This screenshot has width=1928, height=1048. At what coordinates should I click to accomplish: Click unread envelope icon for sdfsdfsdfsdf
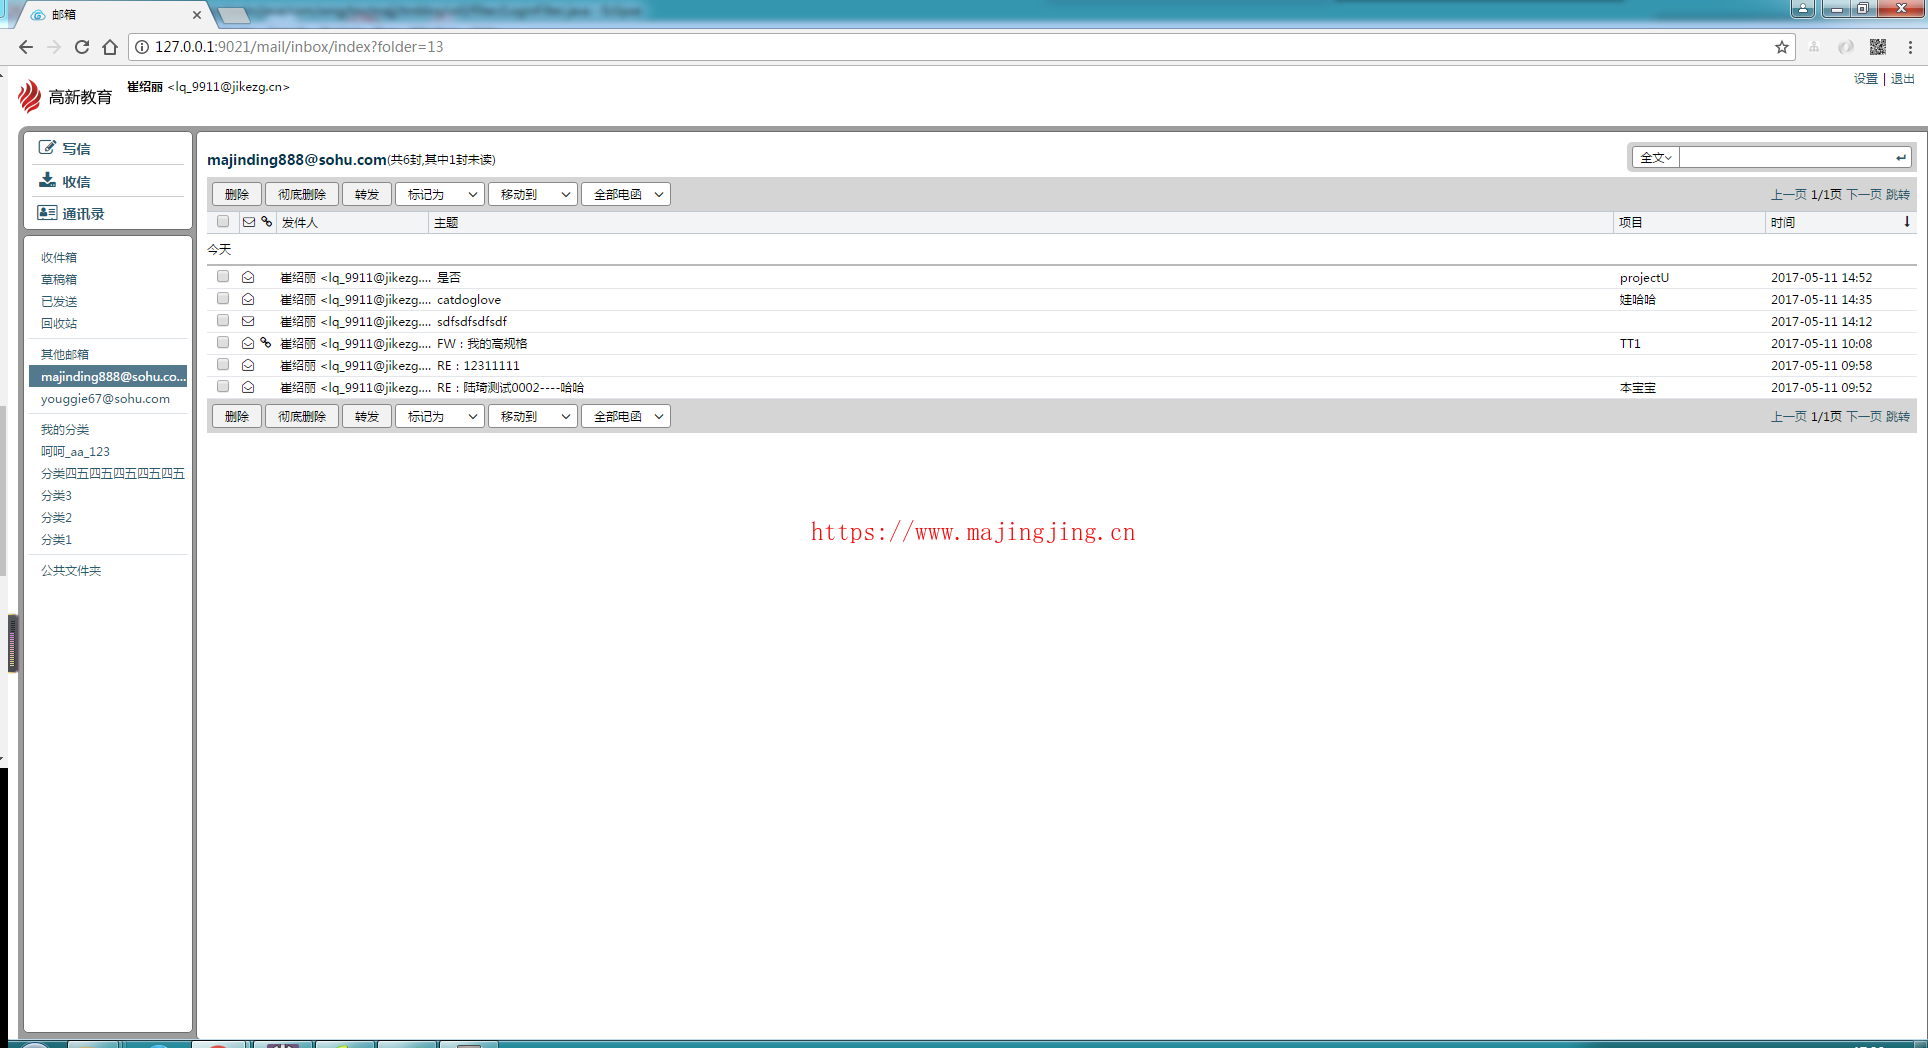click(x=248, y=321)
